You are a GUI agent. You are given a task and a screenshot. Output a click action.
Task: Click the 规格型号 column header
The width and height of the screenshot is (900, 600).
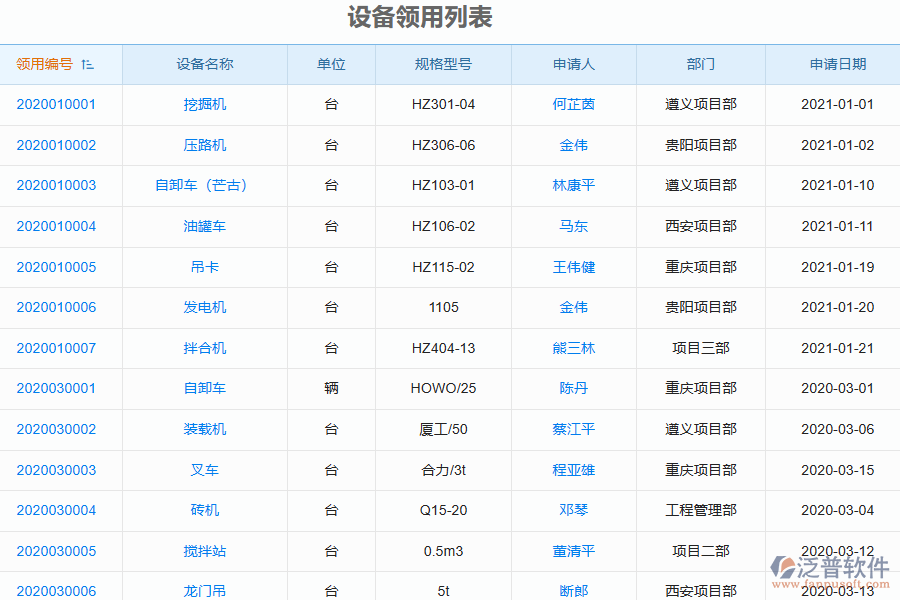[x=443, y=63]
